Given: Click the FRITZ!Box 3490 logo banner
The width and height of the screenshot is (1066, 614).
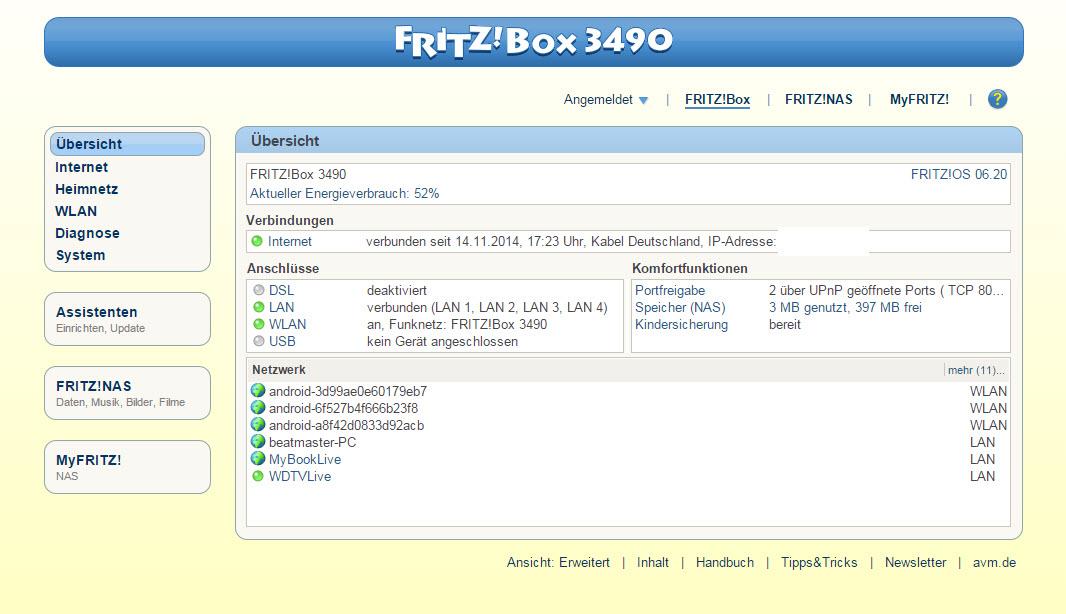Looking at the screenshot, I should 534,41.
